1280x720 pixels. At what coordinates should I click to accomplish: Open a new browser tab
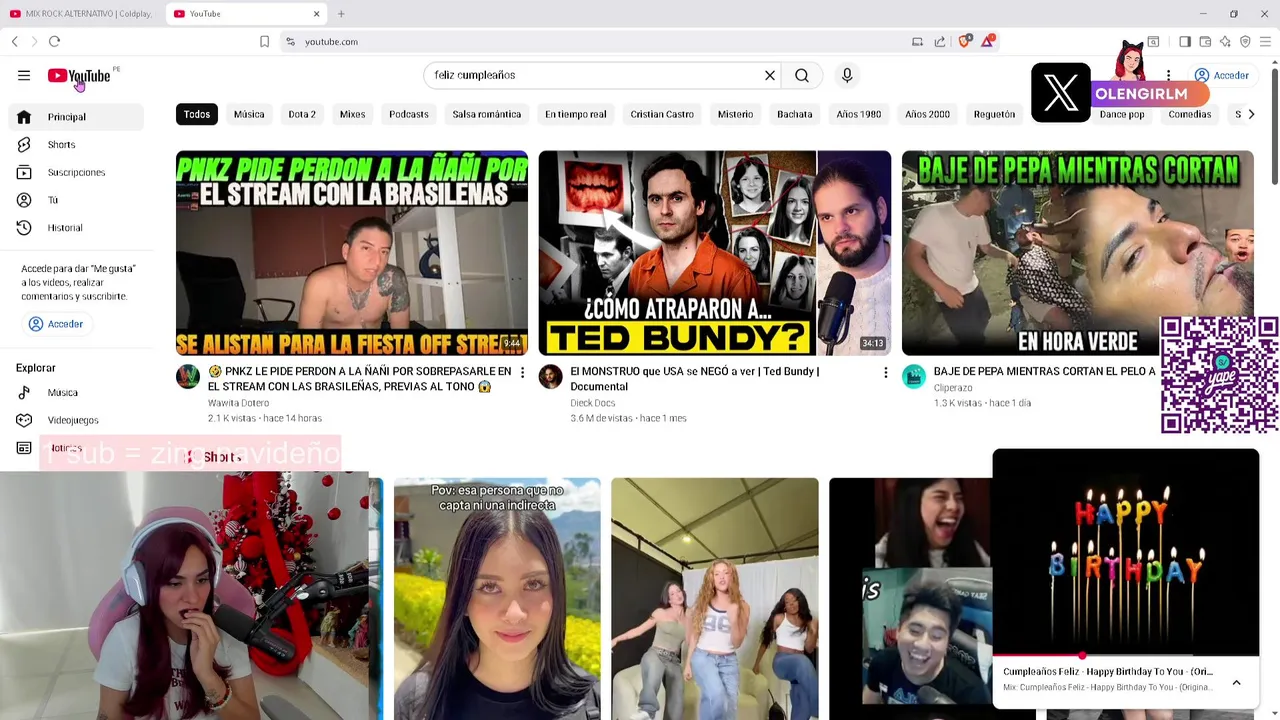click(341, 14)
